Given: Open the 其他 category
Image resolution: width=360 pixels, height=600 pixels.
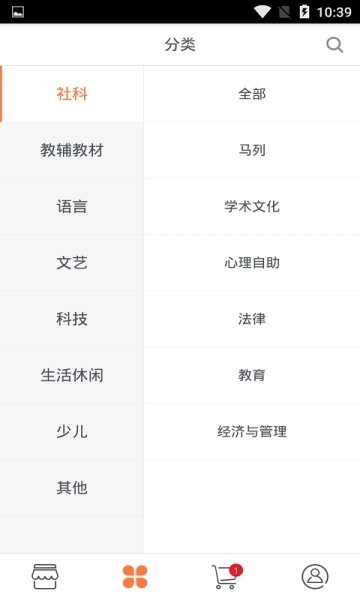Looking at the screenshot, I should [72, 488].
